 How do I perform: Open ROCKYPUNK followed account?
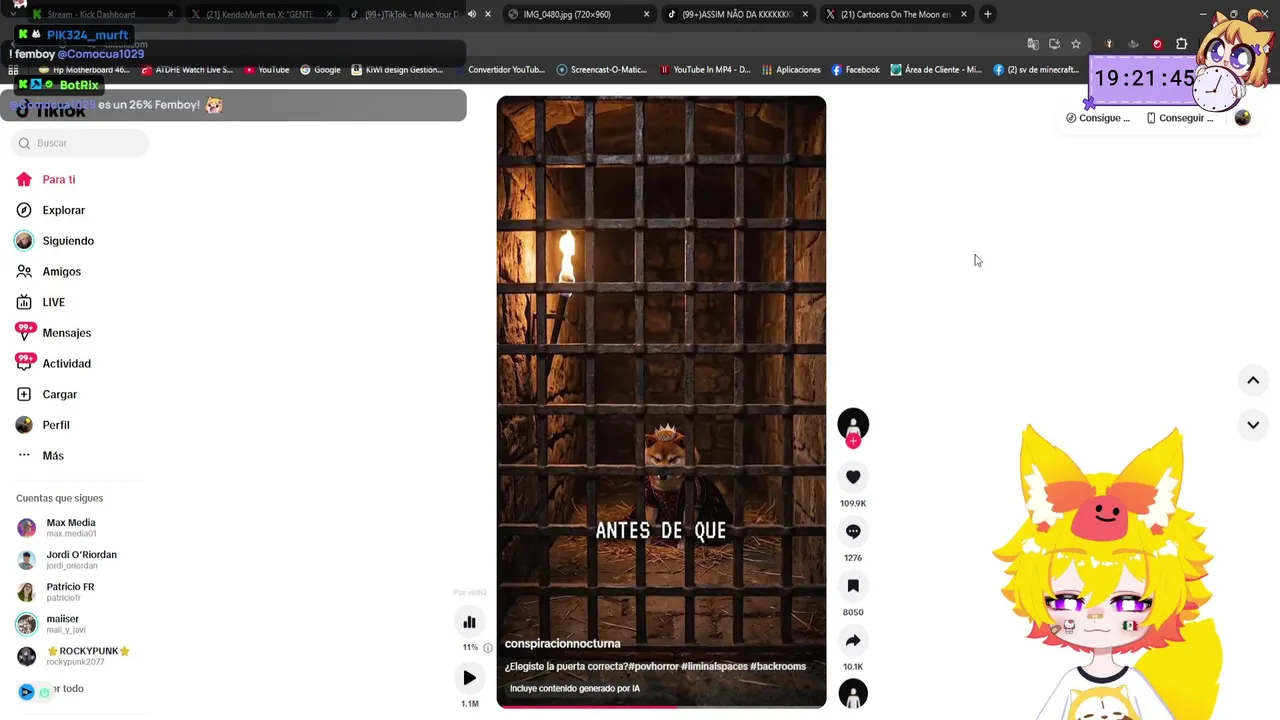[x=72, y=656]
